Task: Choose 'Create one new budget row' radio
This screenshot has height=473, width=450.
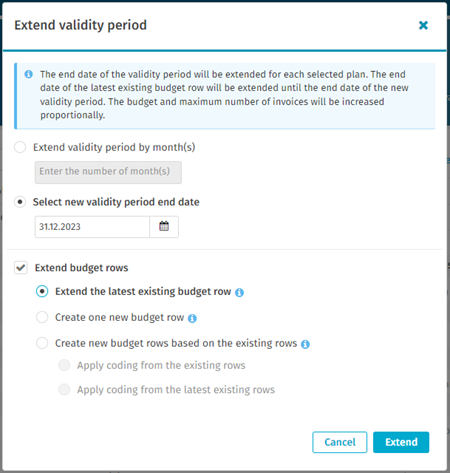Action: point(42,317)
